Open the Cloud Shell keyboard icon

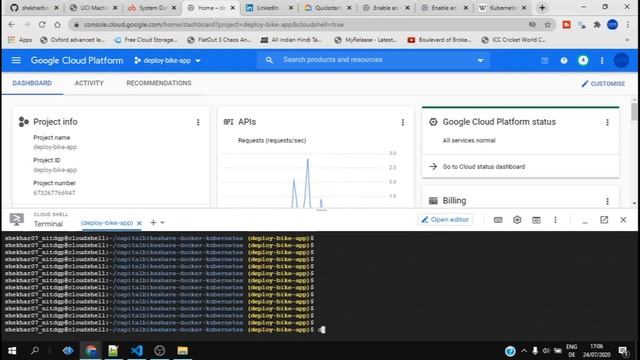(x=498, y=220)
